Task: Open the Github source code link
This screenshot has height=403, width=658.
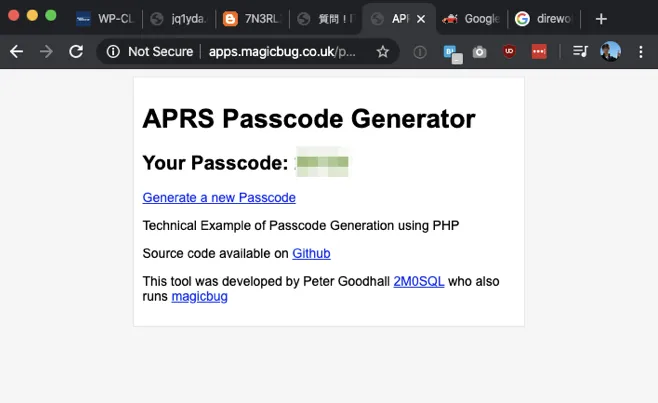Action: (311, 254)
